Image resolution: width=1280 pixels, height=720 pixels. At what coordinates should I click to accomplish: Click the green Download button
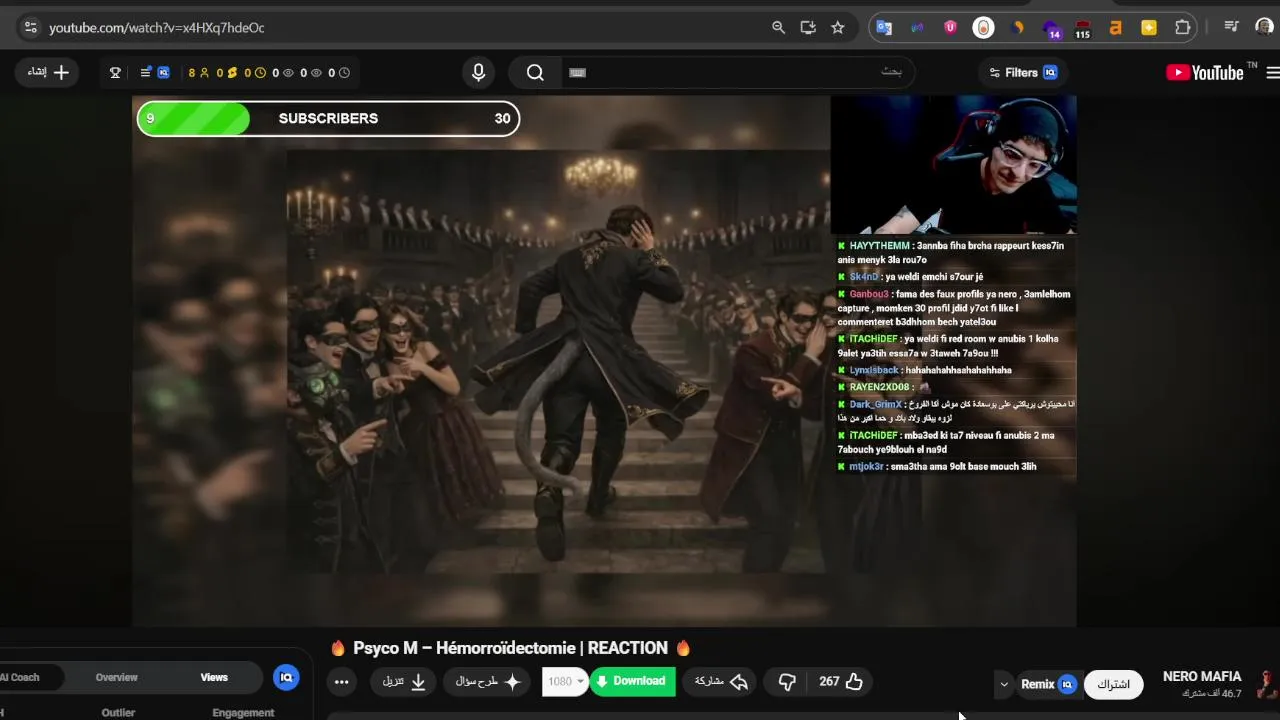tap(632, 682)
